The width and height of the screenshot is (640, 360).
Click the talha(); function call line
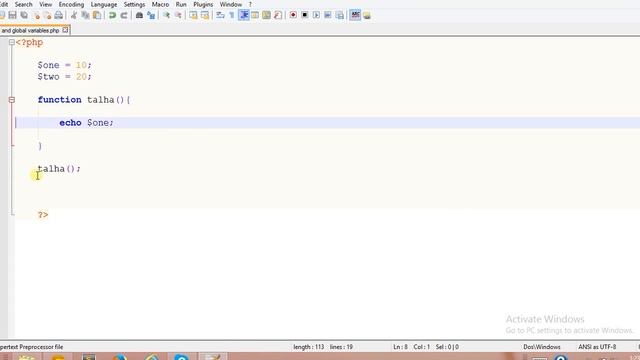click(59, 169)
